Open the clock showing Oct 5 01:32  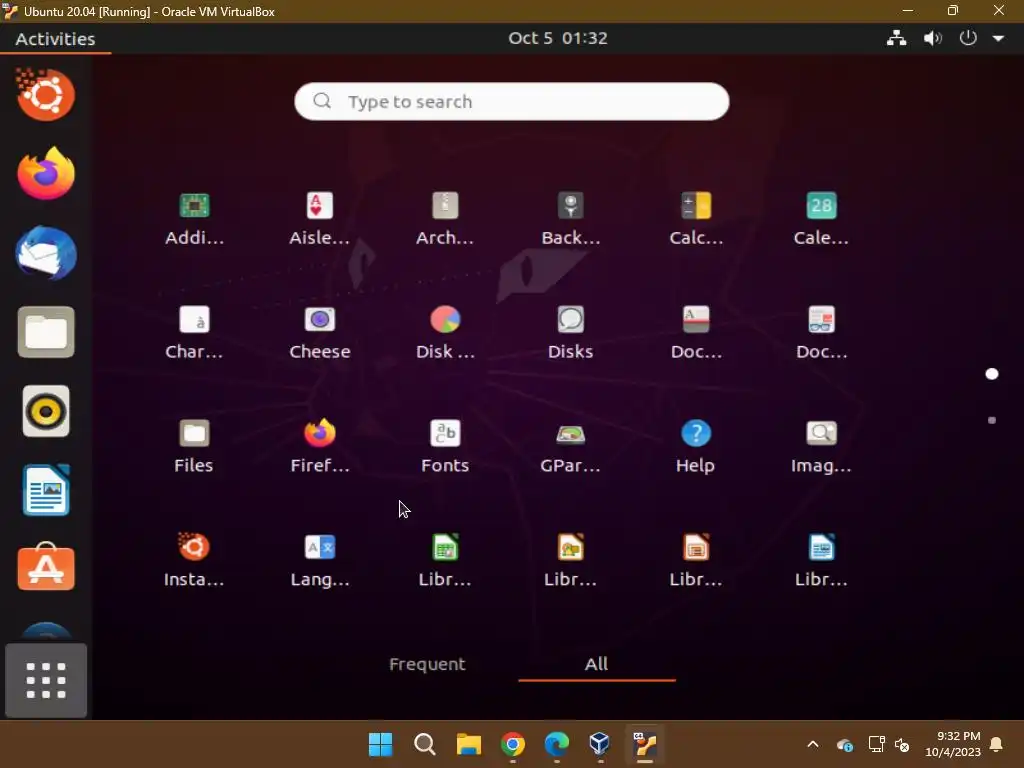pyautogui.click(x=558, y=38)
